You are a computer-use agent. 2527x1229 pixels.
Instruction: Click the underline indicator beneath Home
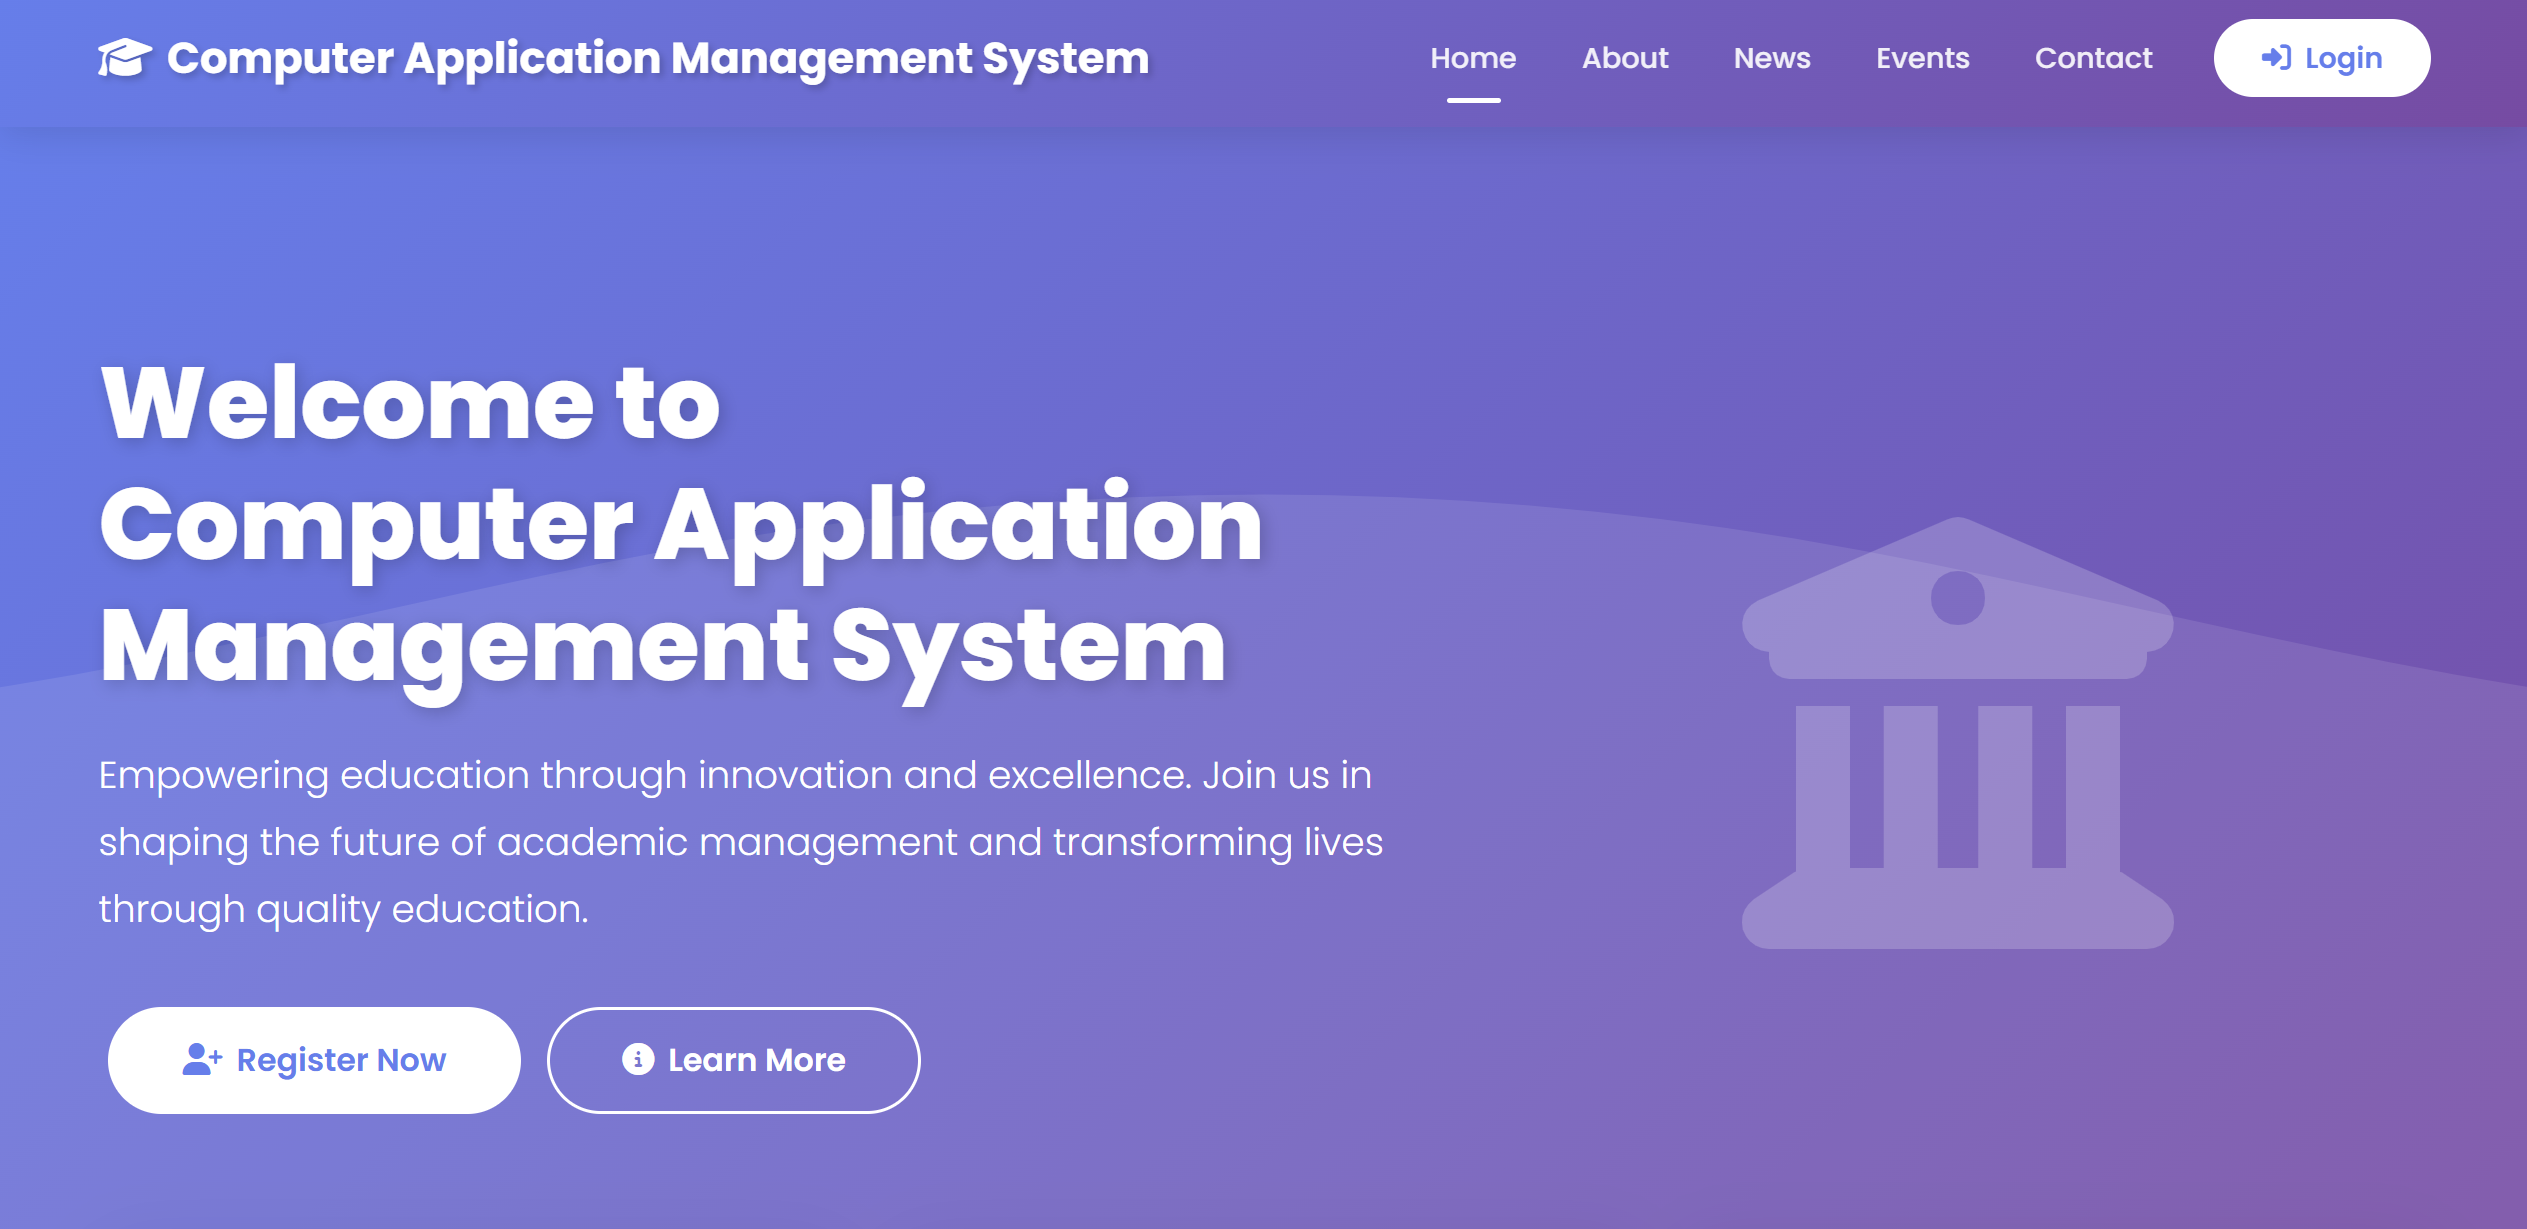(x=1473, y=98)
